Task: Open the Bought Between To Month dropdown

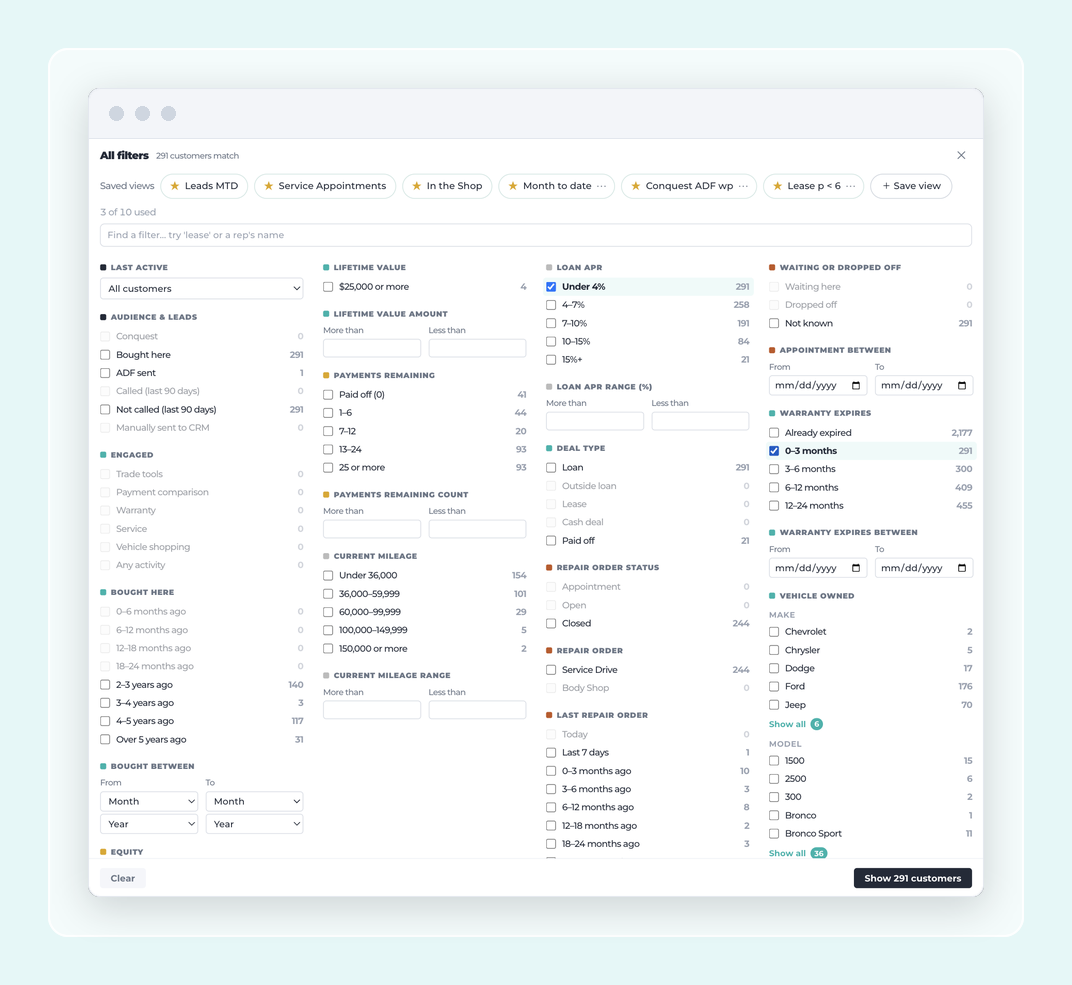Action: tap(254, 801)
